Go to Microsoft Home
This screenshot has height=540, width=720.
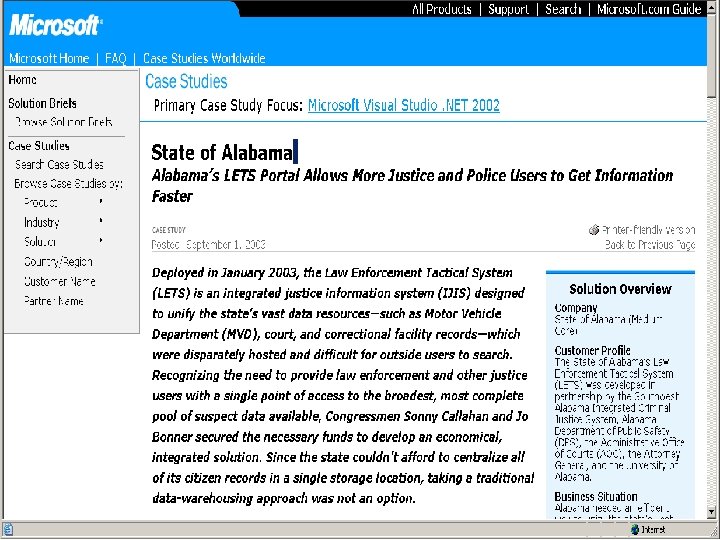click(x=49, y=58)
